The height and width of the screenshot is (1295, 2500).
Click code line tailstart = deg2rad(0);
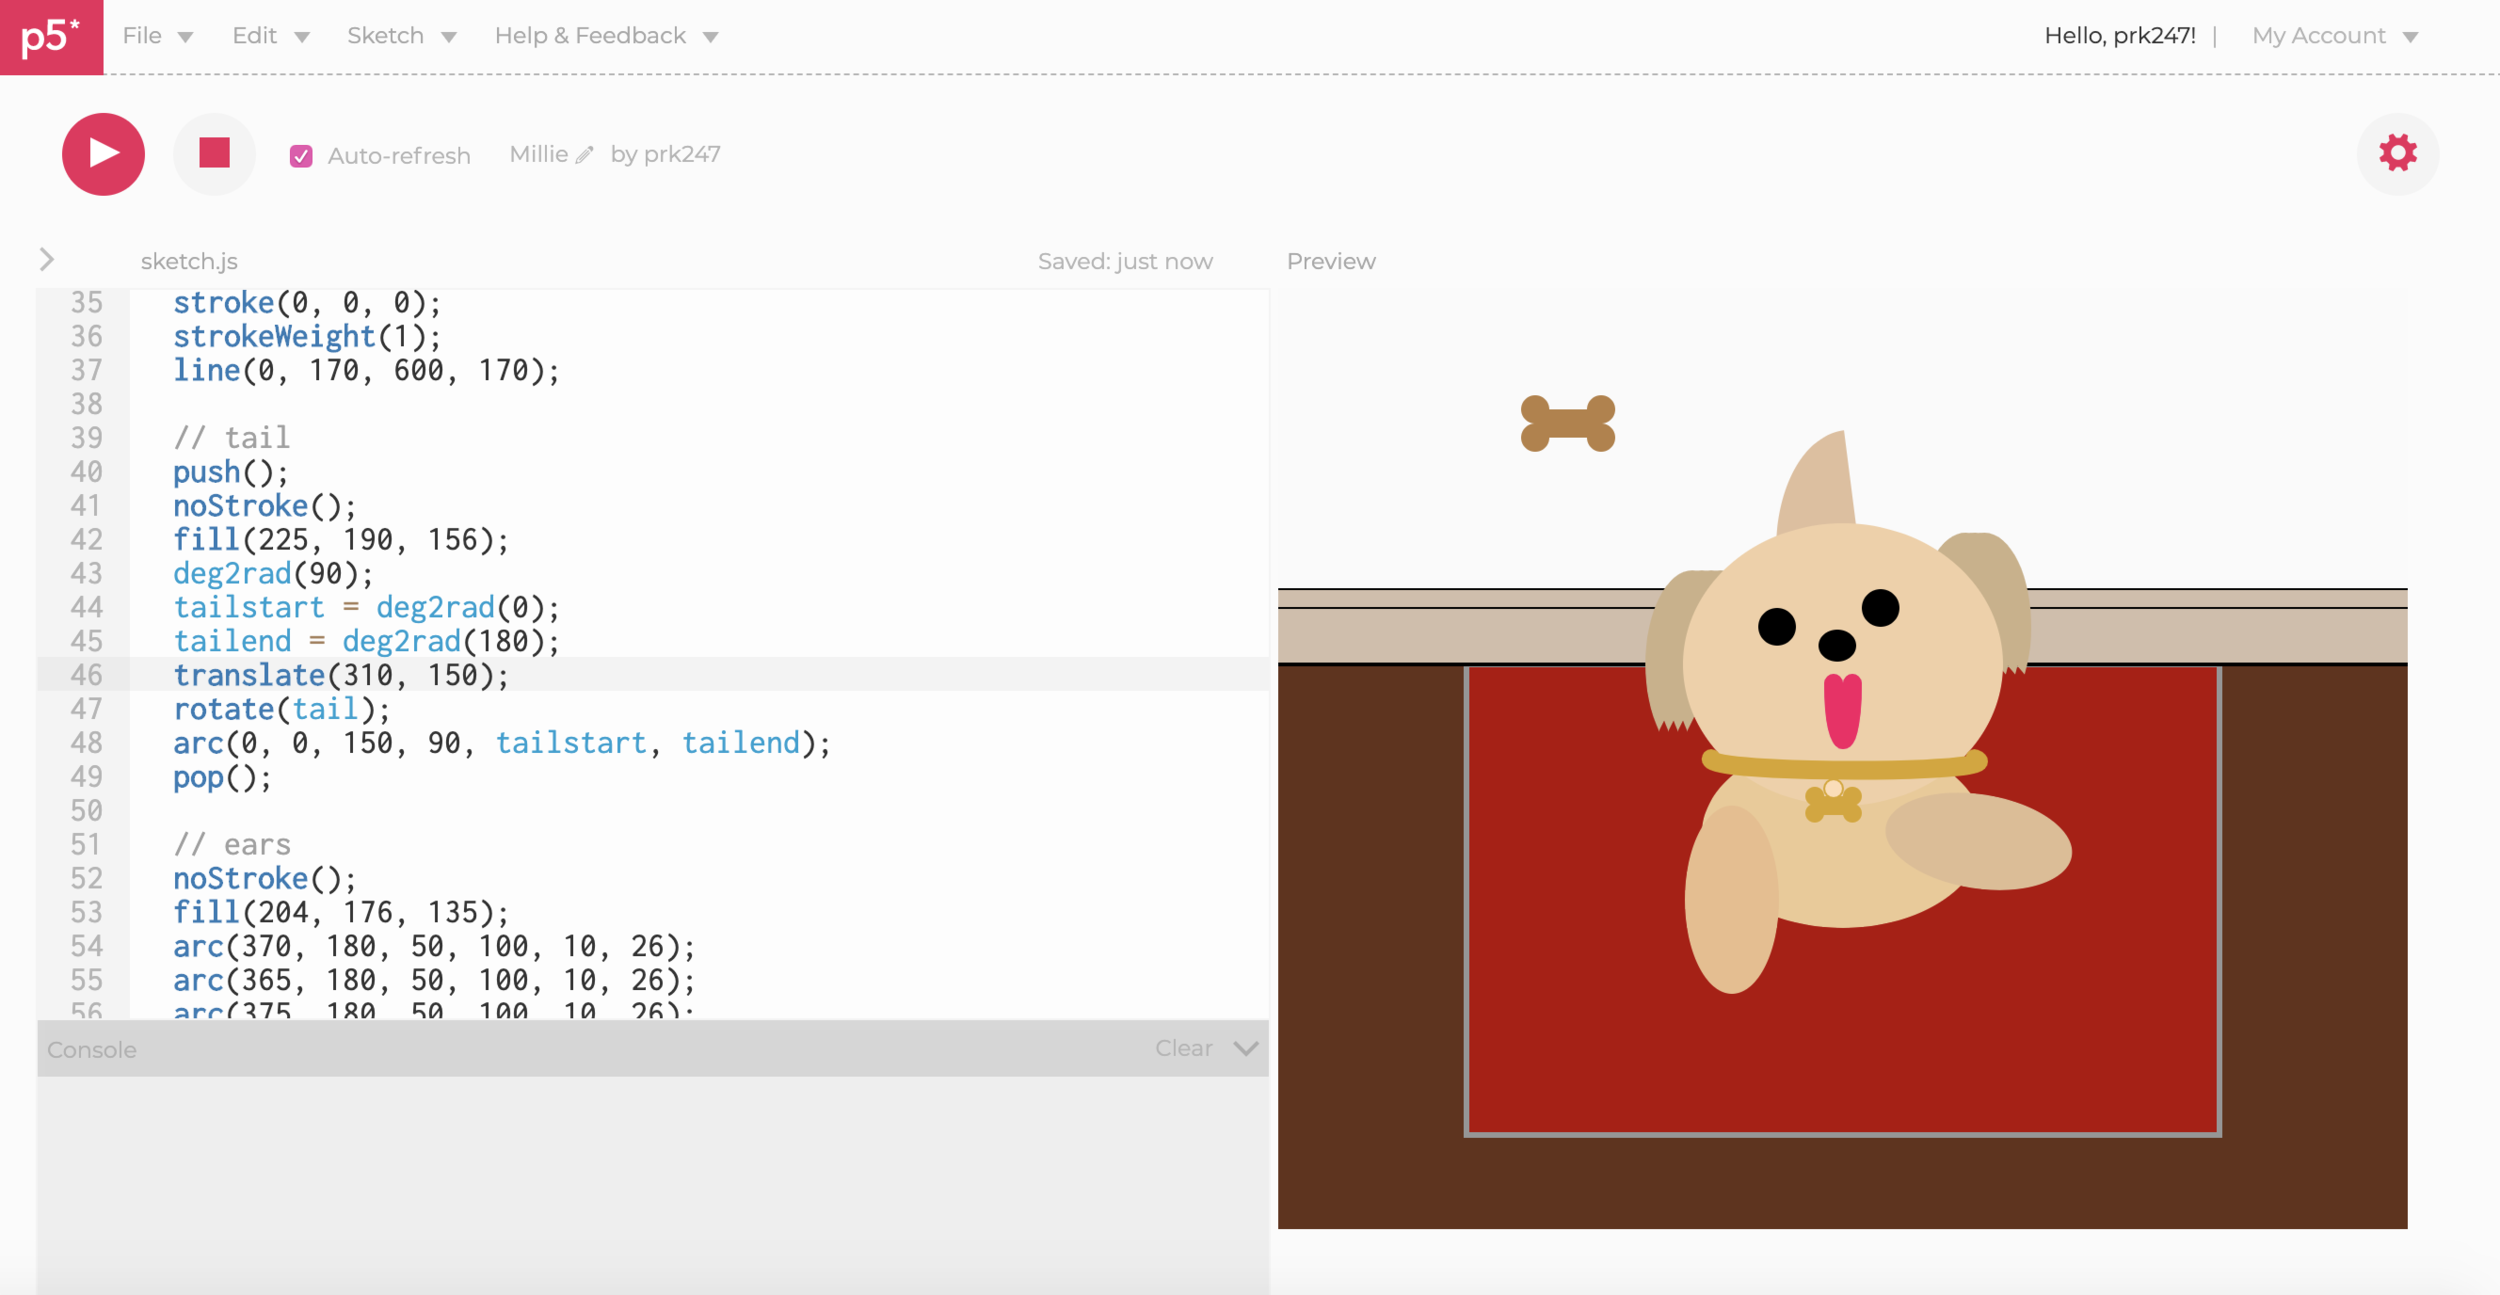(366, 608)
